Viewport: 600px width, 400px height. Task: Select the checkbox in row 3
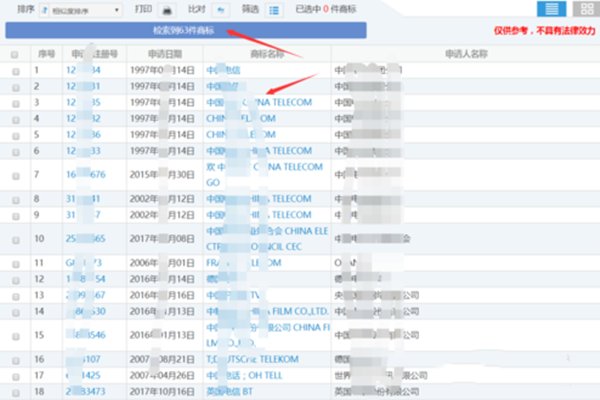coord(16,104)
